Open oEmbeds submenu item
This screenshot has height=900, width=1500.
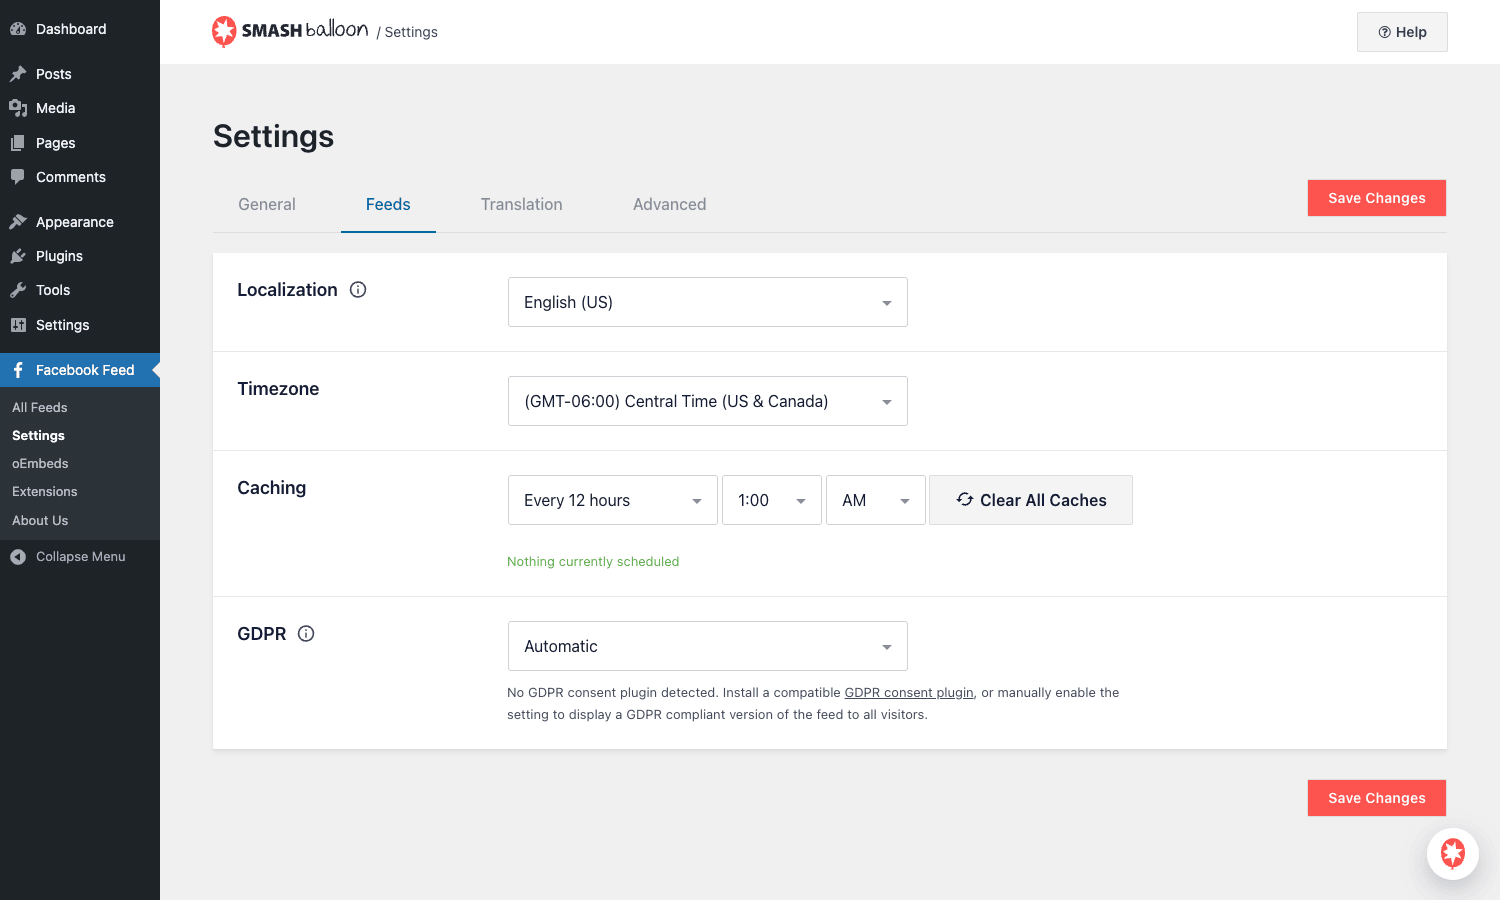coord(40,463)
